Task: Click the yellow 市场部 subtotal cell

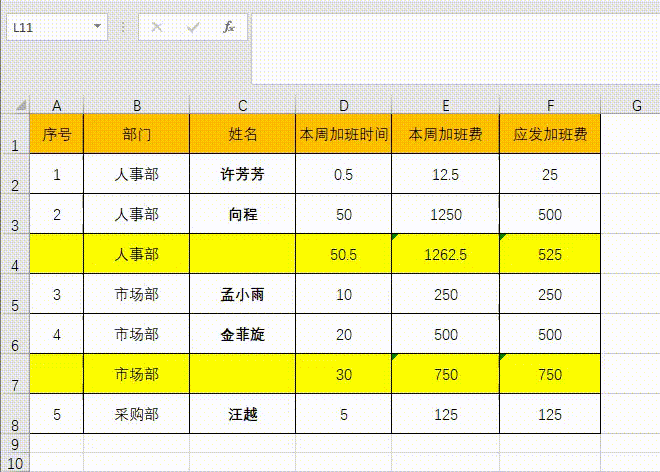Action: [136, 374]
